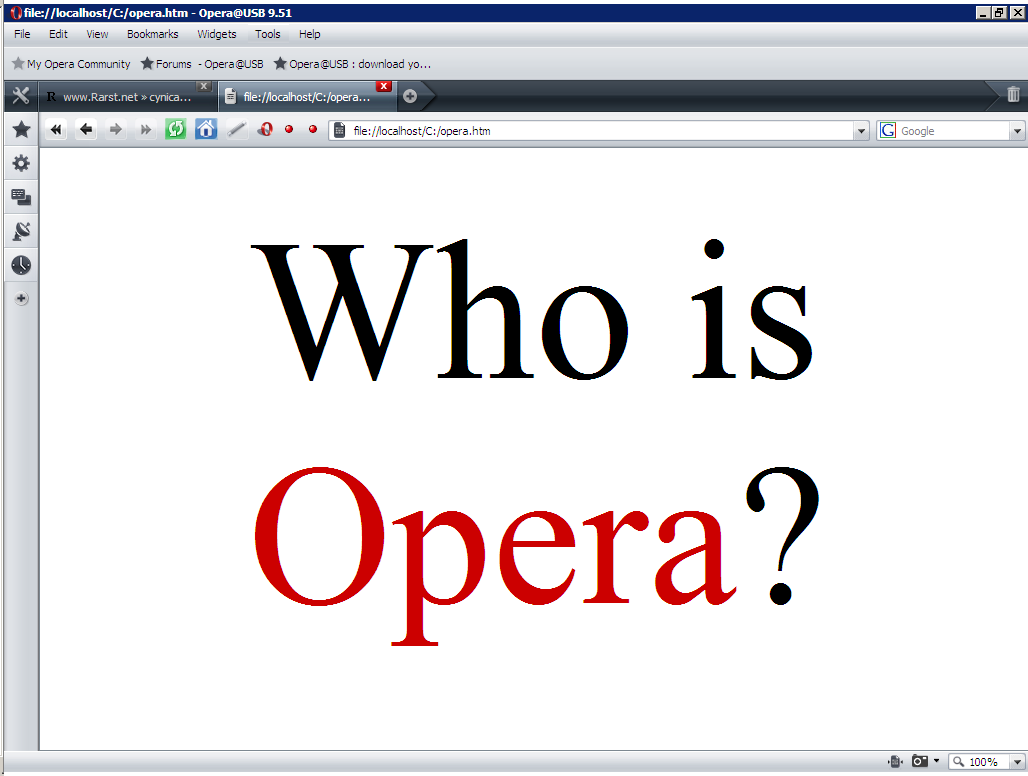Viewport: 1028px width, 776px height.
Task: Click the second red dot button
Action: click(313, 129)
